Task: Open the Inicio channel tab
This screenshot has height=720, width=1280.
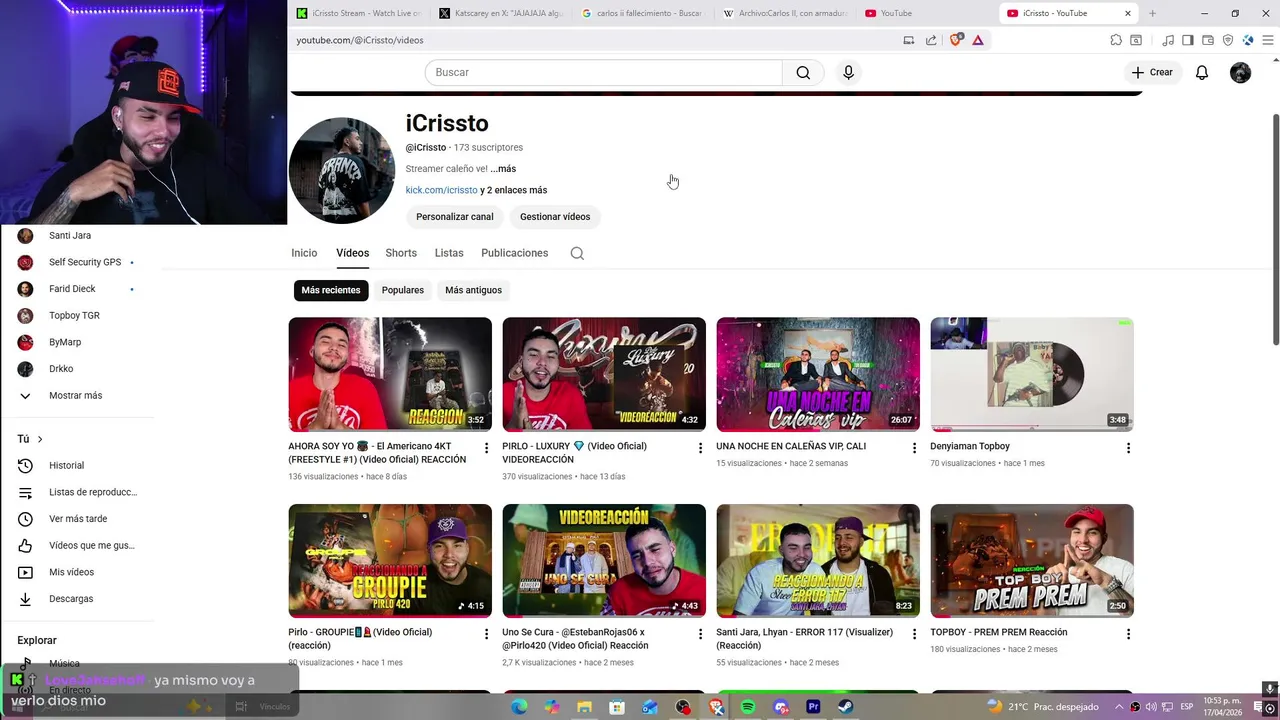Action: [x=304, y=253]
